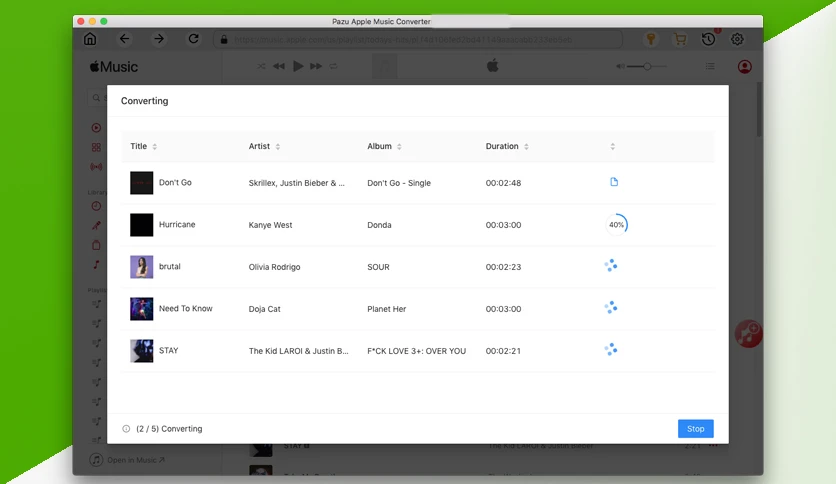Screen dimensions: 836x484
Task: Select the "00:02:48" duration cell
Action: pyautogui.click(x=503, y=183)
